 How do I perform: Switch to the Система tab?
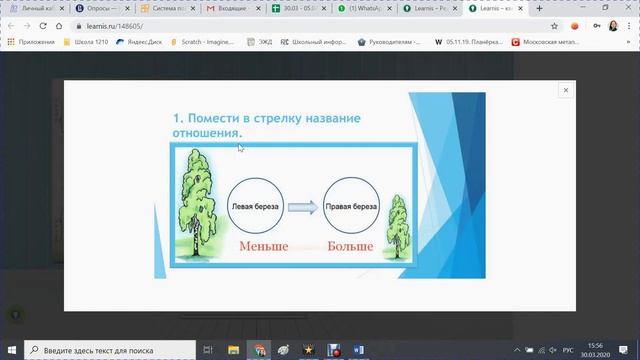pyautogui.click(x=168, y=8)
